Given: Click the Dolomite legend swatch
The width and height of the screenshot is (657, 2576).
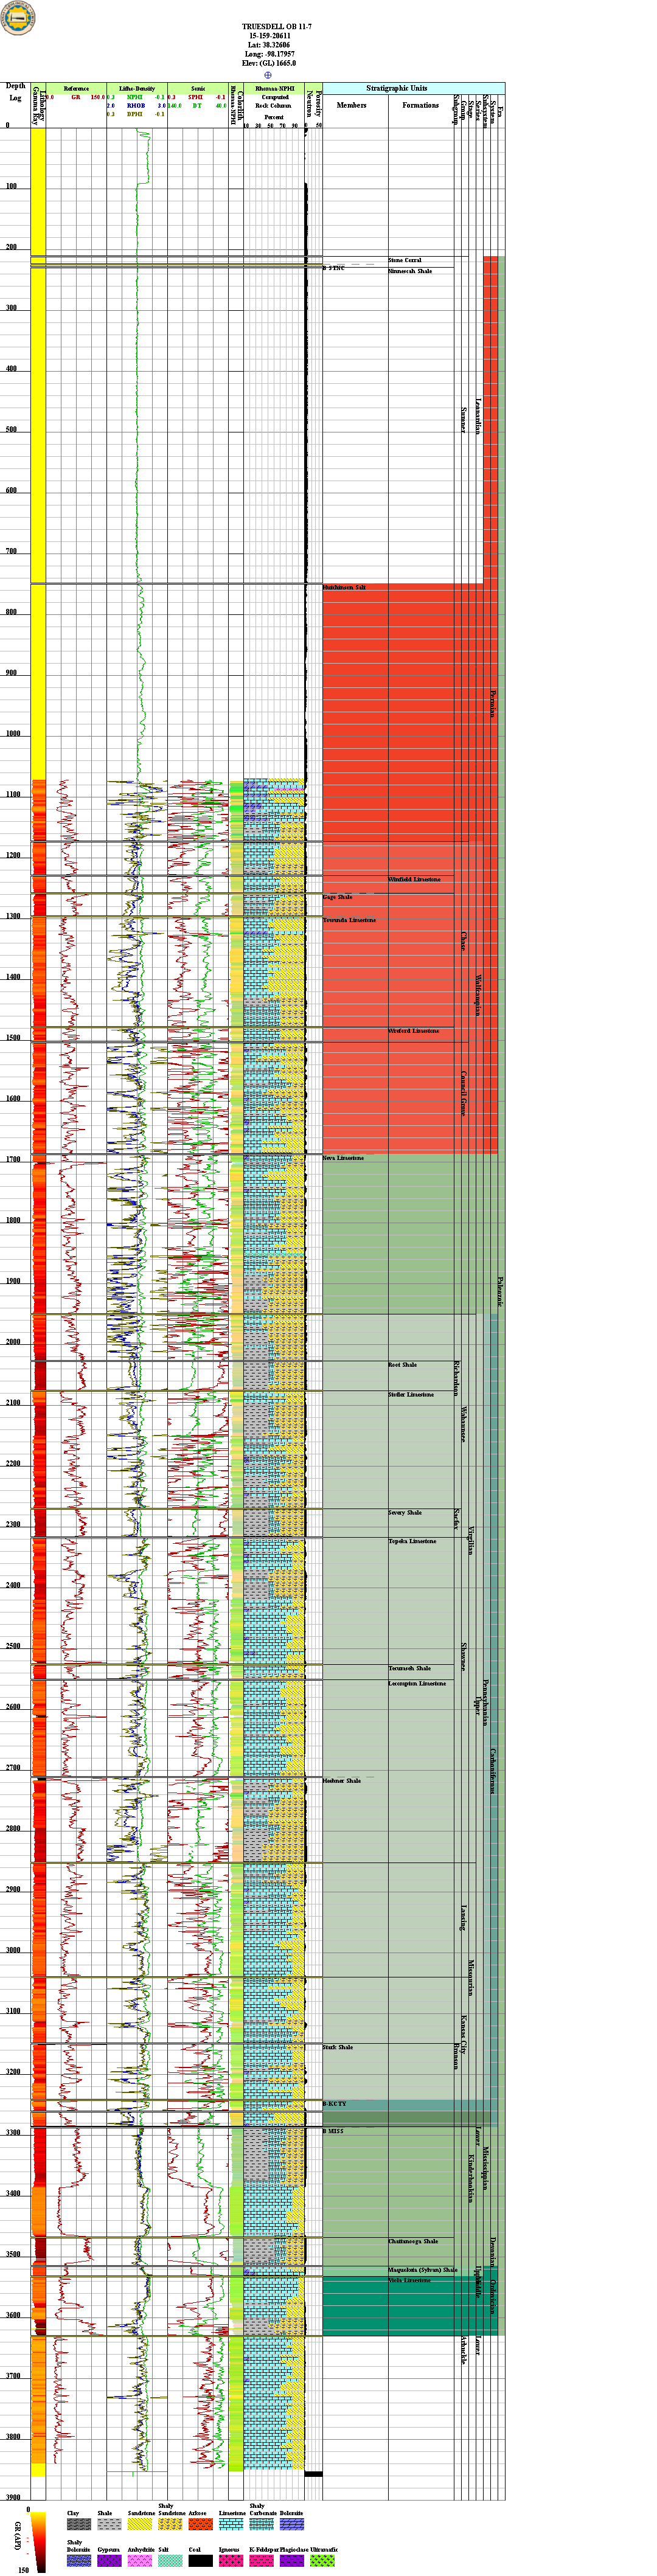Looking at the screenshot, I should click(x=292, y=2525).
